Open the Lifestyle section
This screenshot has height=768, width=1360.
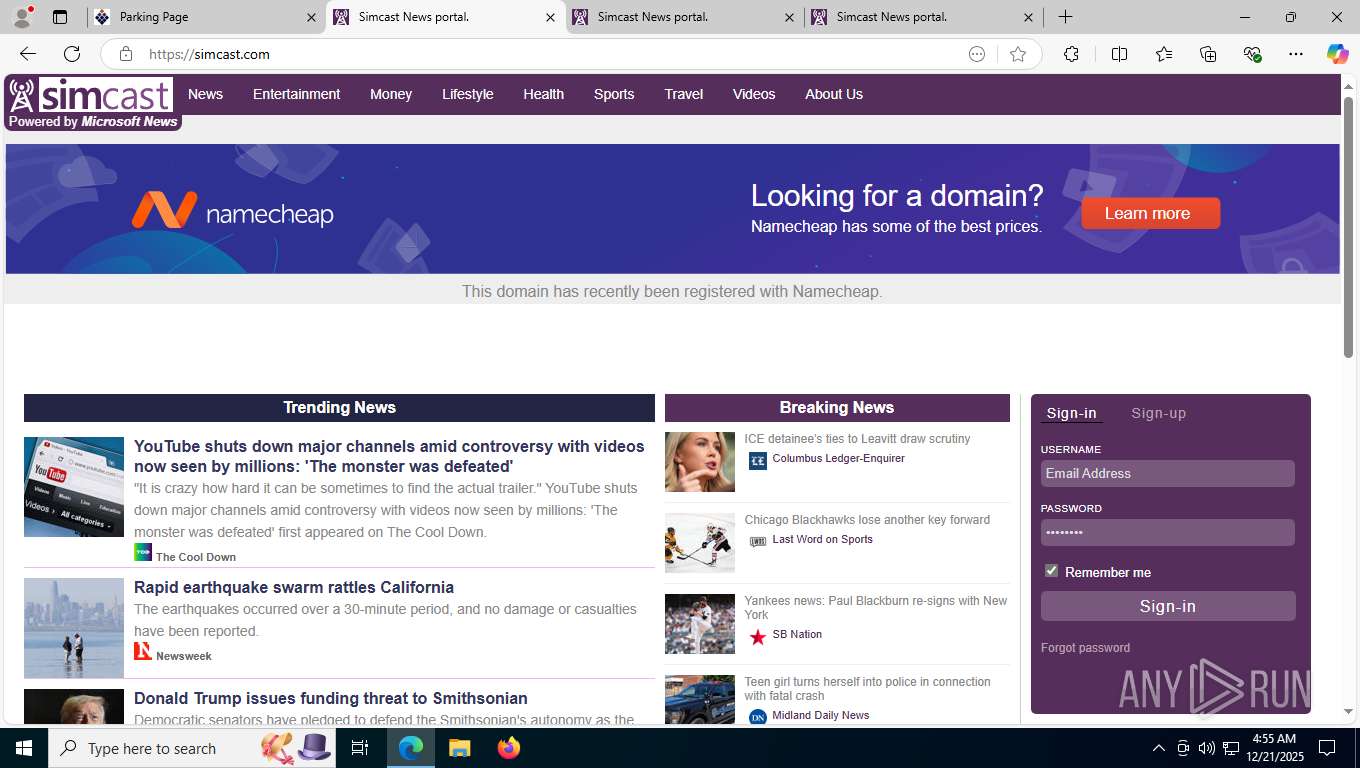468,94
